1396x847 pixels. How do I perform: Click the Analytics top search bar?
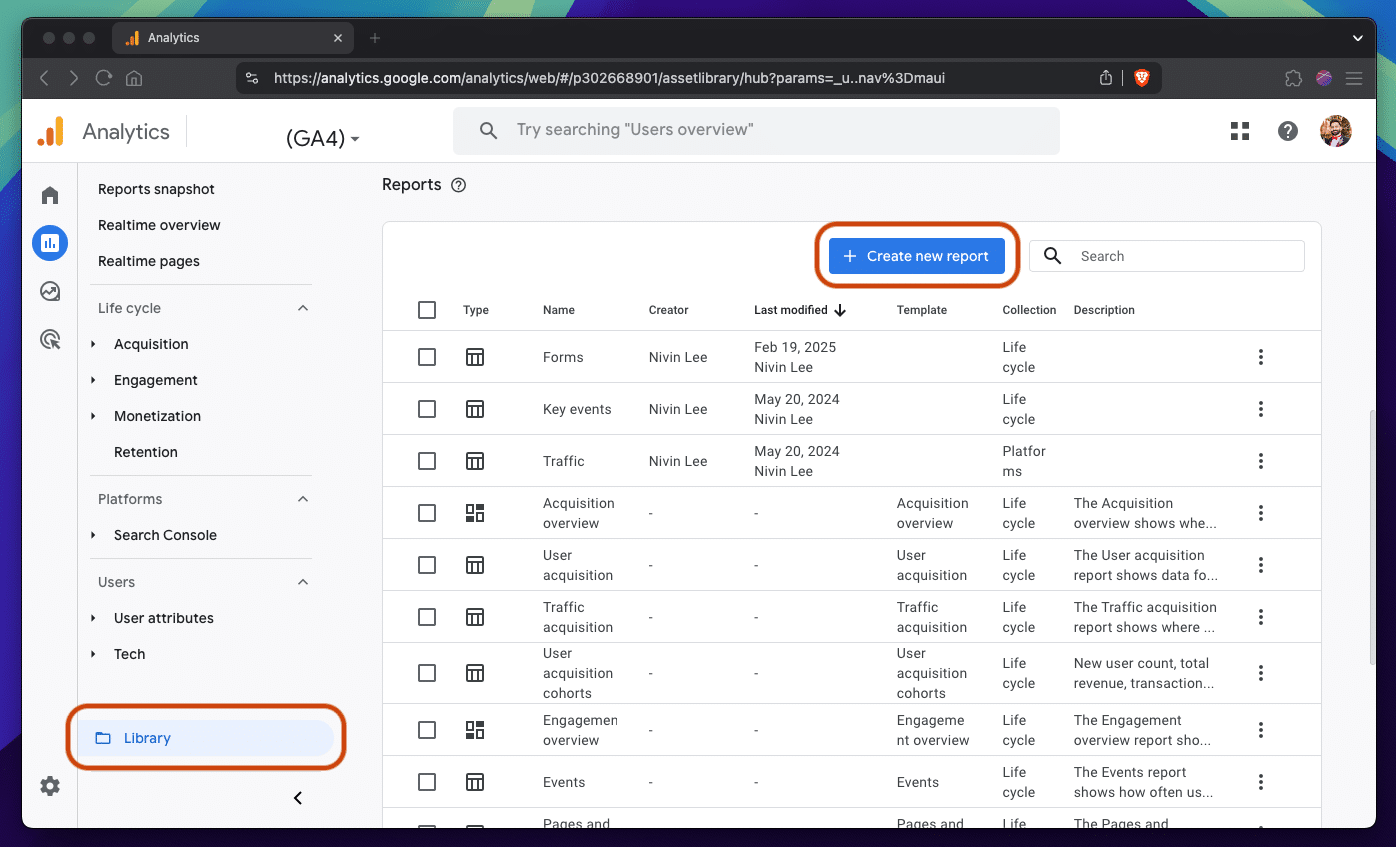[x=756, y=131]
